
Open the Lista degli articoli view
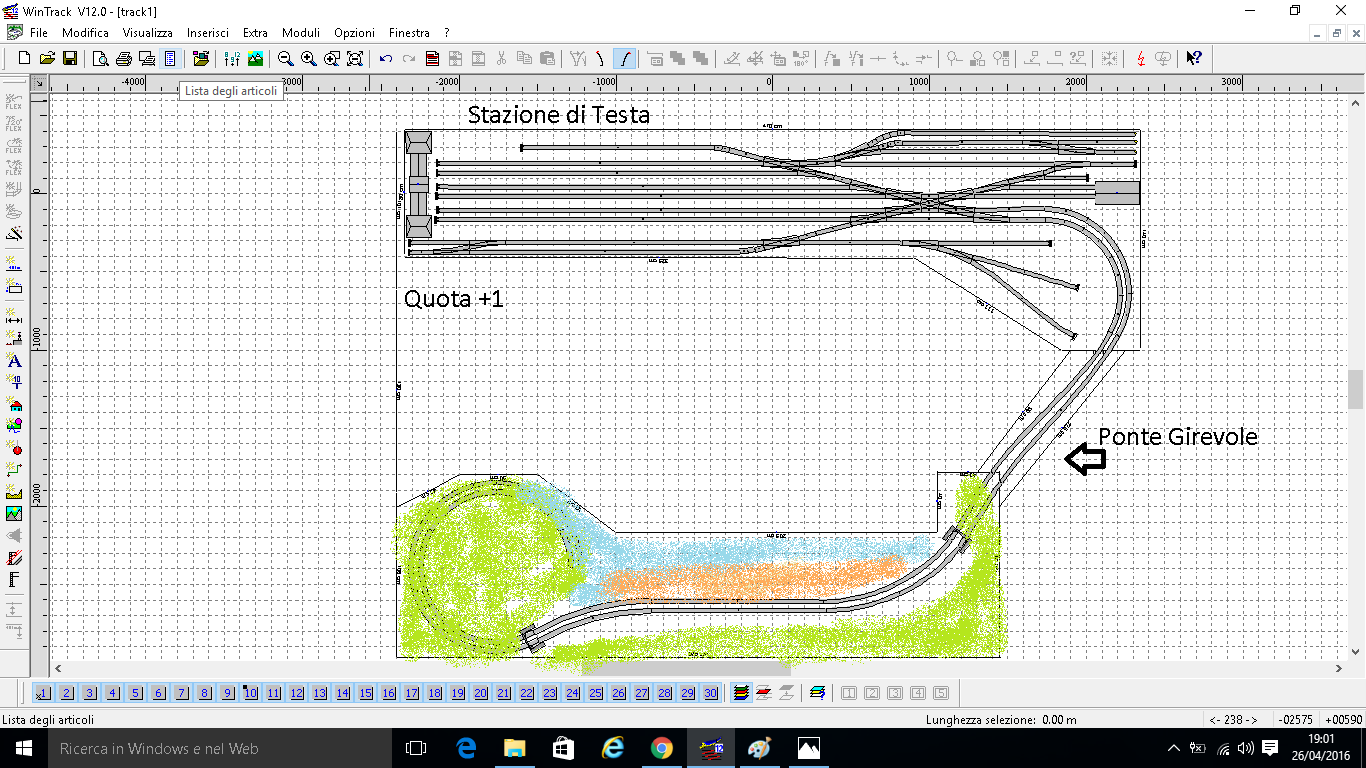pyautogui.click(x=169, y=58)
